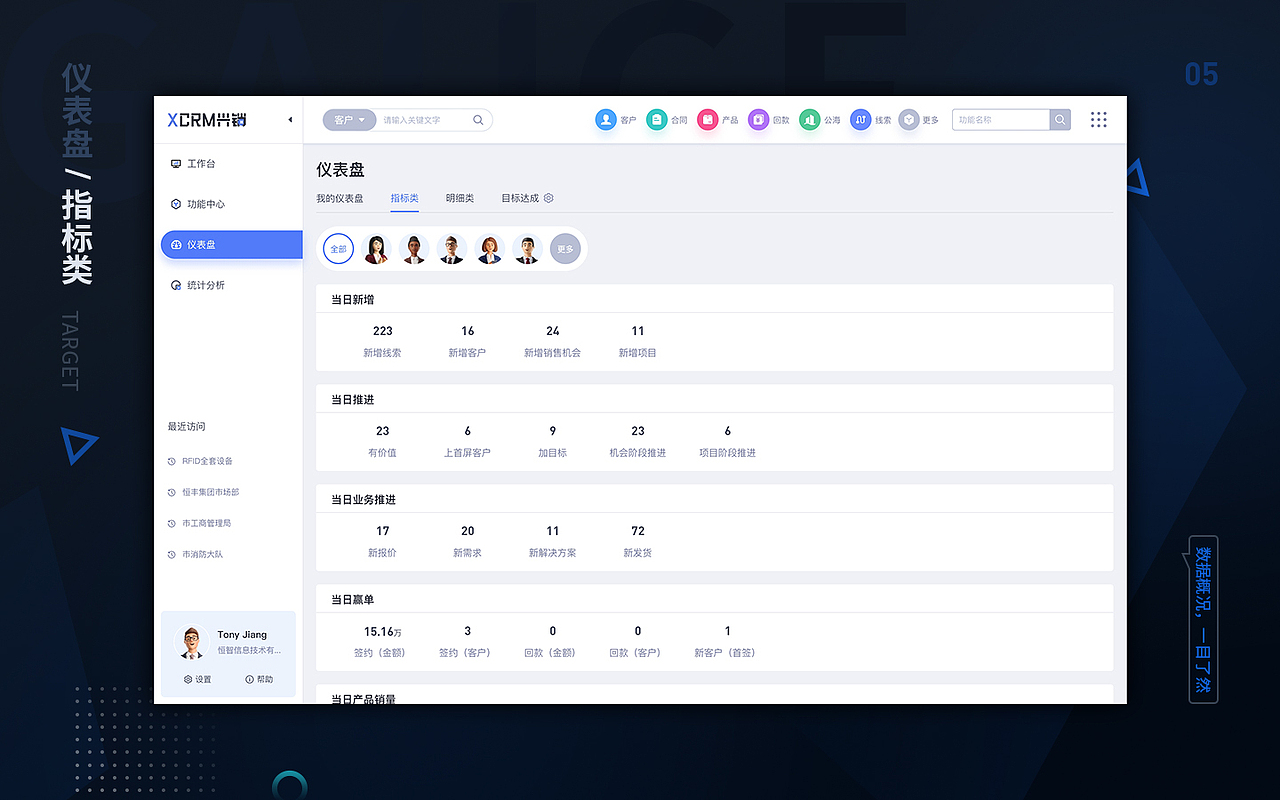
Task: Click the 功能名称 function search field
Action: pos(1001,120)
